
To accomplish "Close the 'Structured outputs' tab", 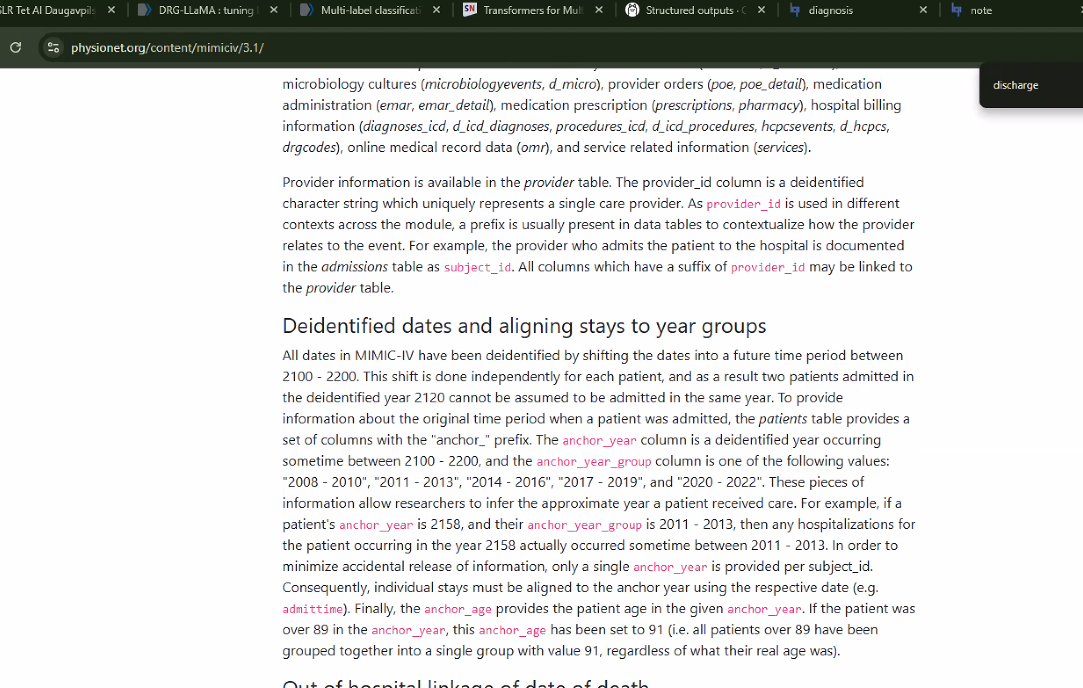I will pos(761,10).
